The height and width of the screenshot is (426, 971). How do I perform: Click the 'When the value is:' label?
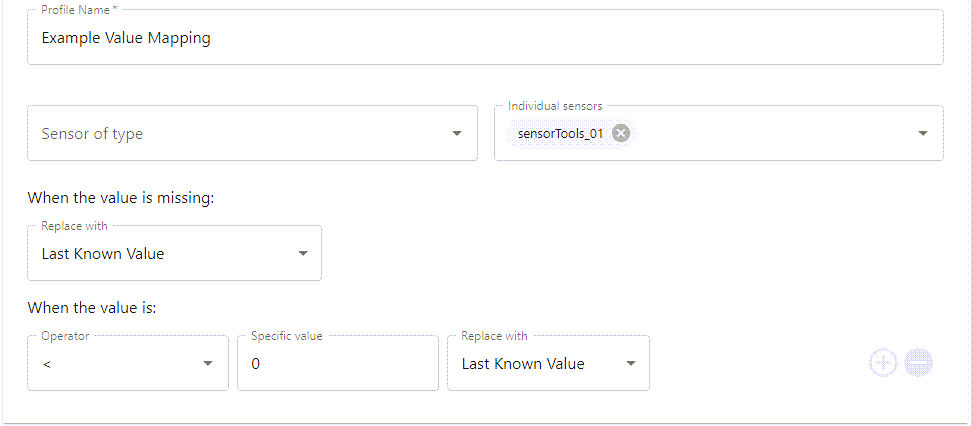pos(92,308)
